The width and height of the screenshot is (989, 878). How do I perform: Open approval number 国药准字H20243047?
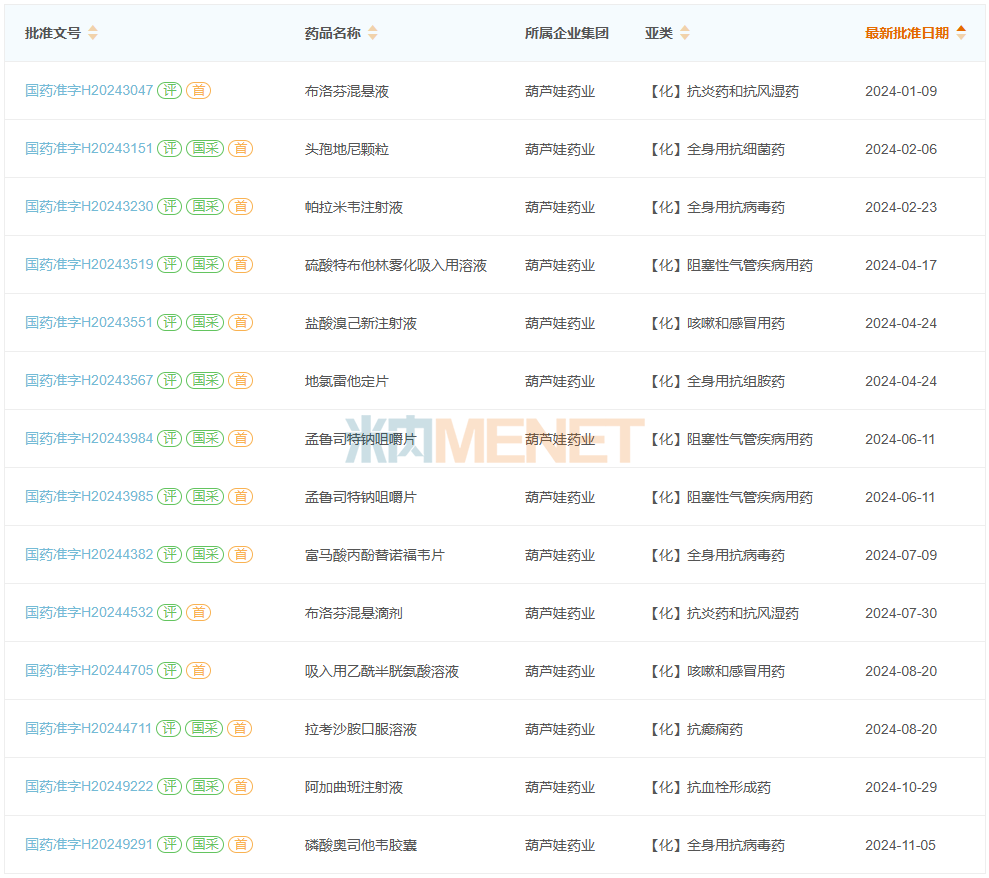[89, 91]
